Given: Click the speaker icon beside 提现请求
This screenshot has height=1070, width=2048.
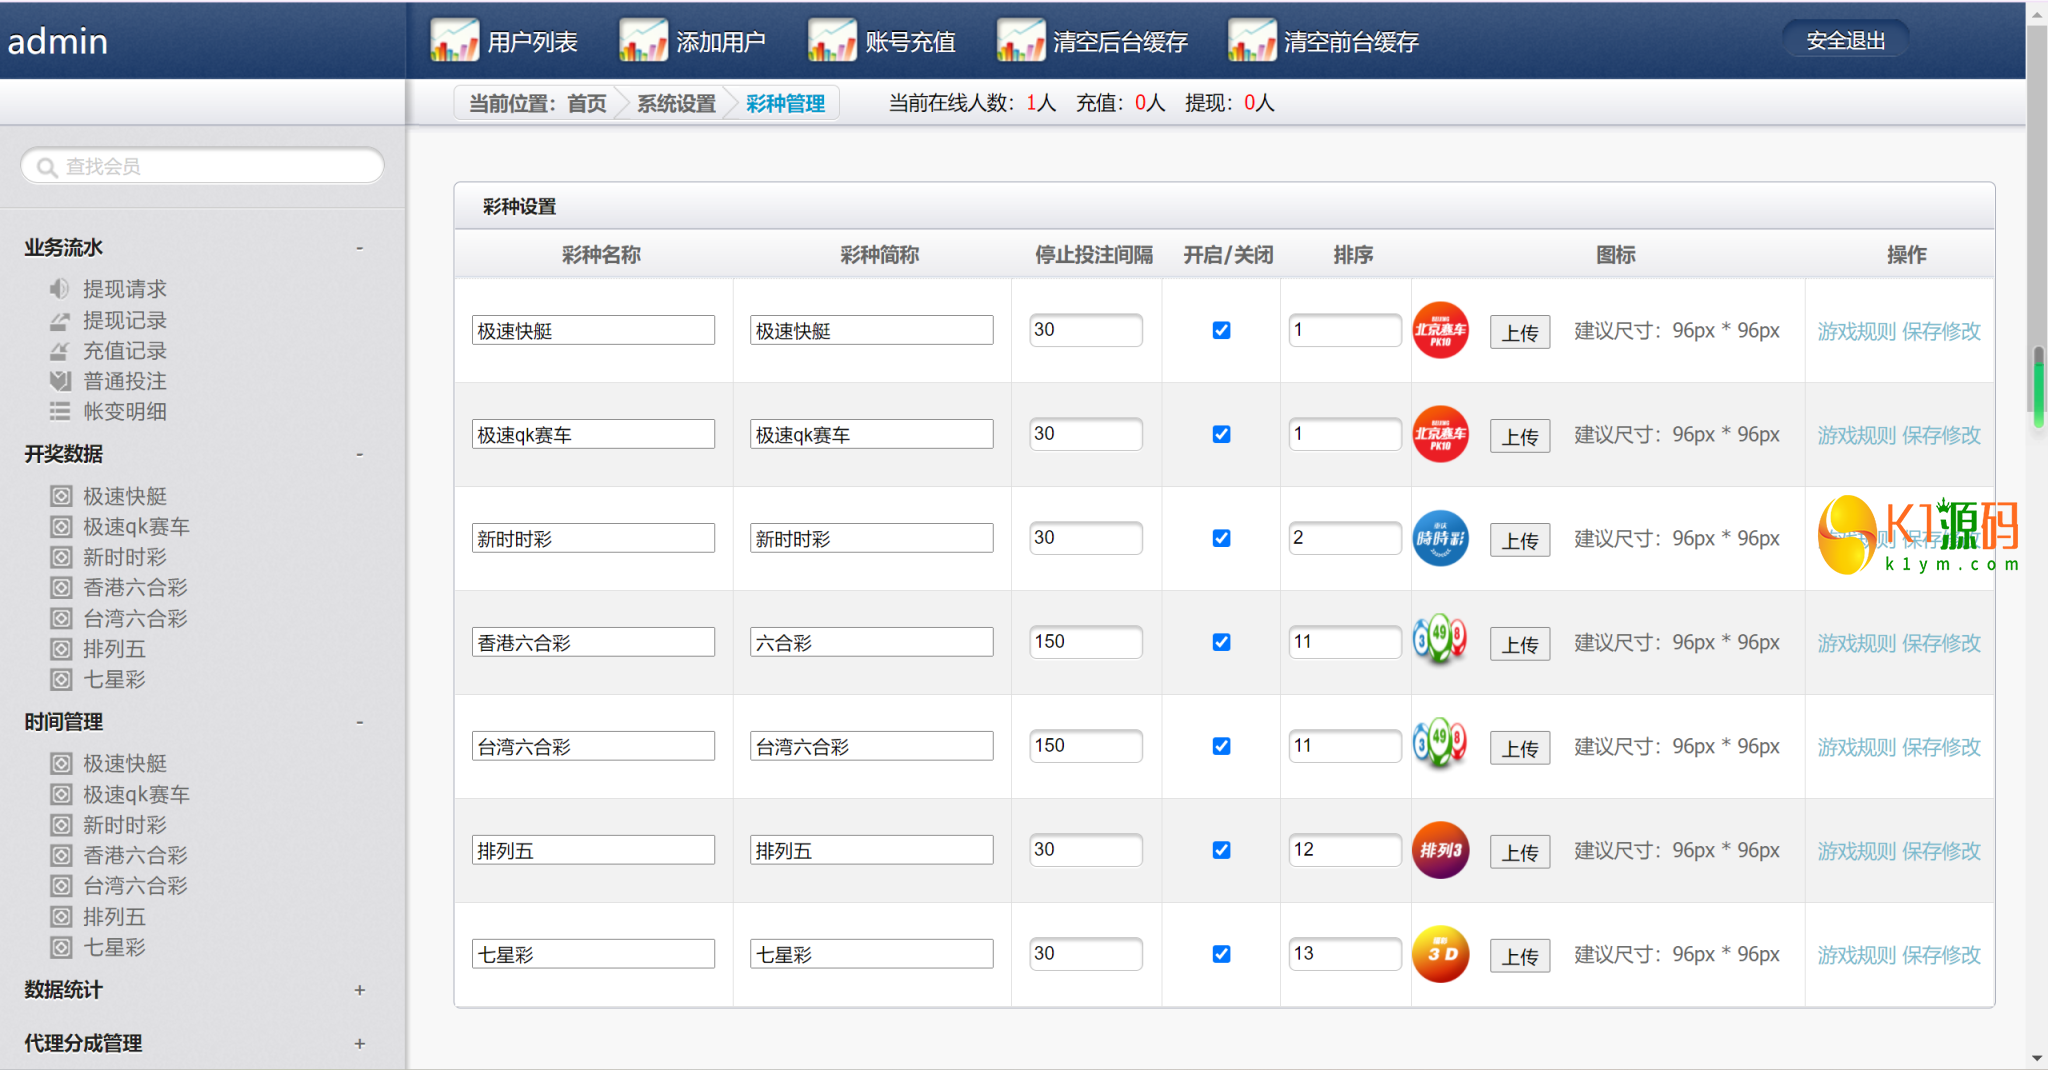Looking at the screenshot, I should [x=60, y=289].
